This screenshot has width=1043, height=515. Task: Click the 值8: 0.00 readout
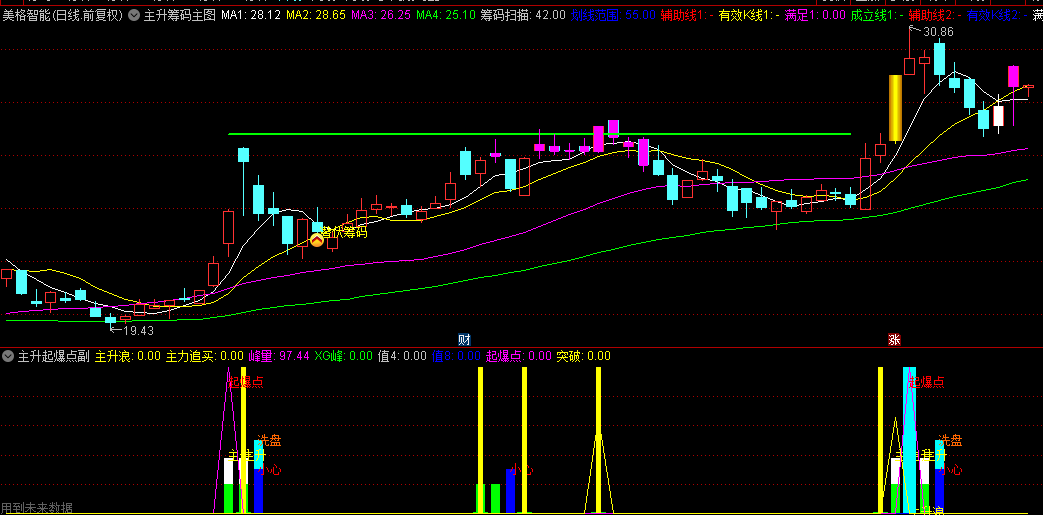point(456,356)
